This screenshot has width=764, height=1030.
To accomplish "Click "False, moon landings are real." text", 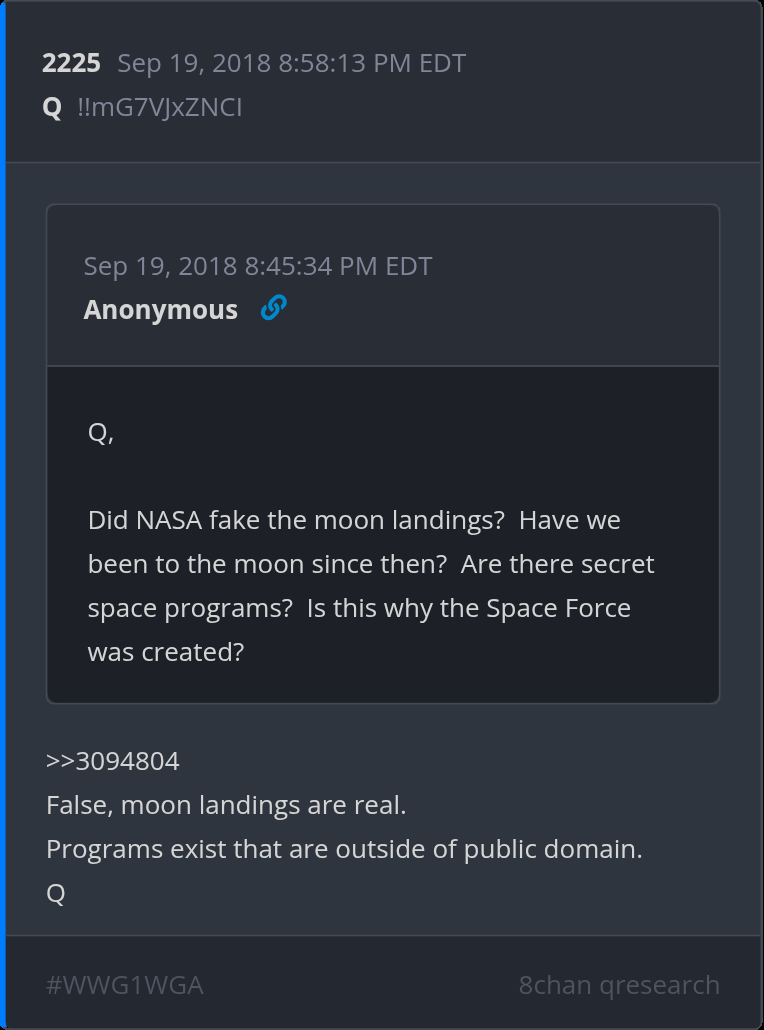I will tap(226, 805).
